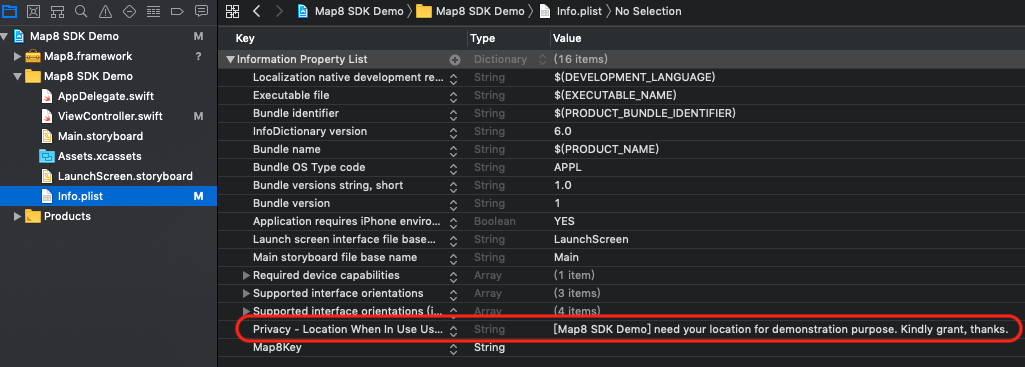Click String type of Map8Key row
Image resolution: width=1025 pixels, height=367 pixels.
489,347
